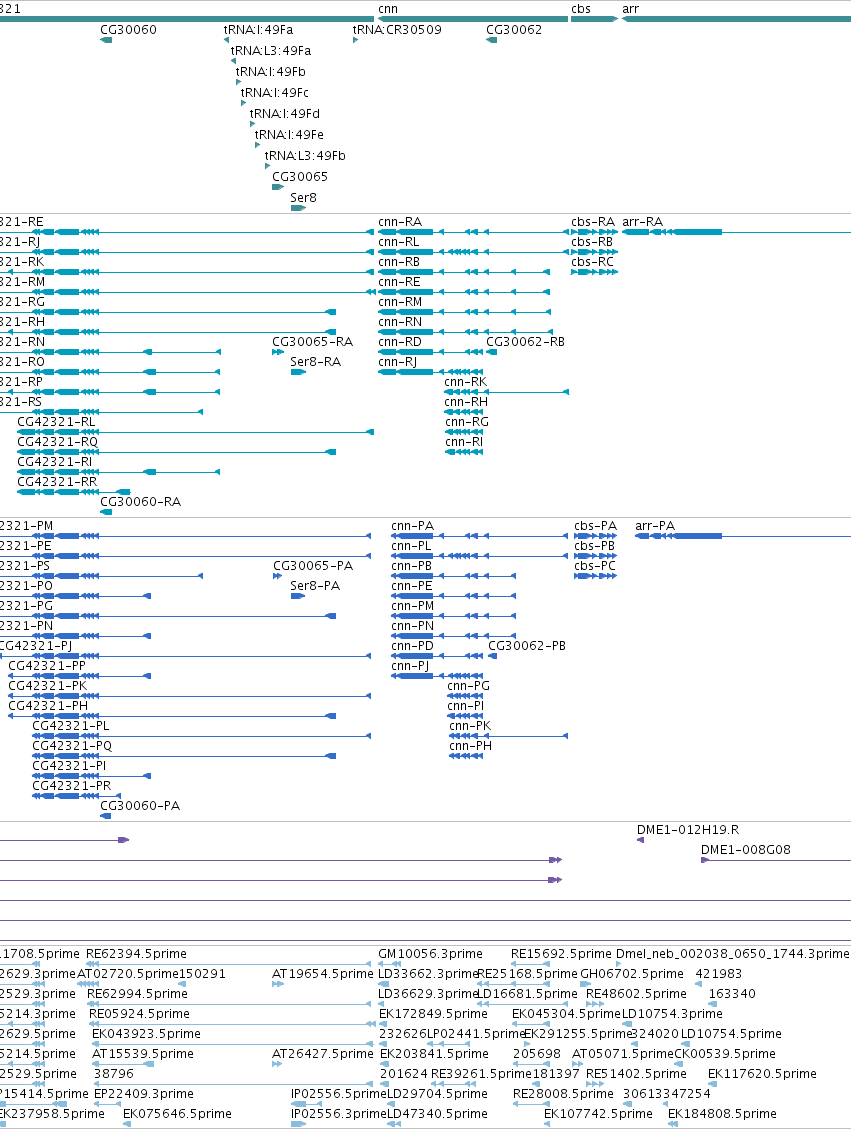
Task: Click the CG30062 gene label
Action: click(x=513, y=30)
